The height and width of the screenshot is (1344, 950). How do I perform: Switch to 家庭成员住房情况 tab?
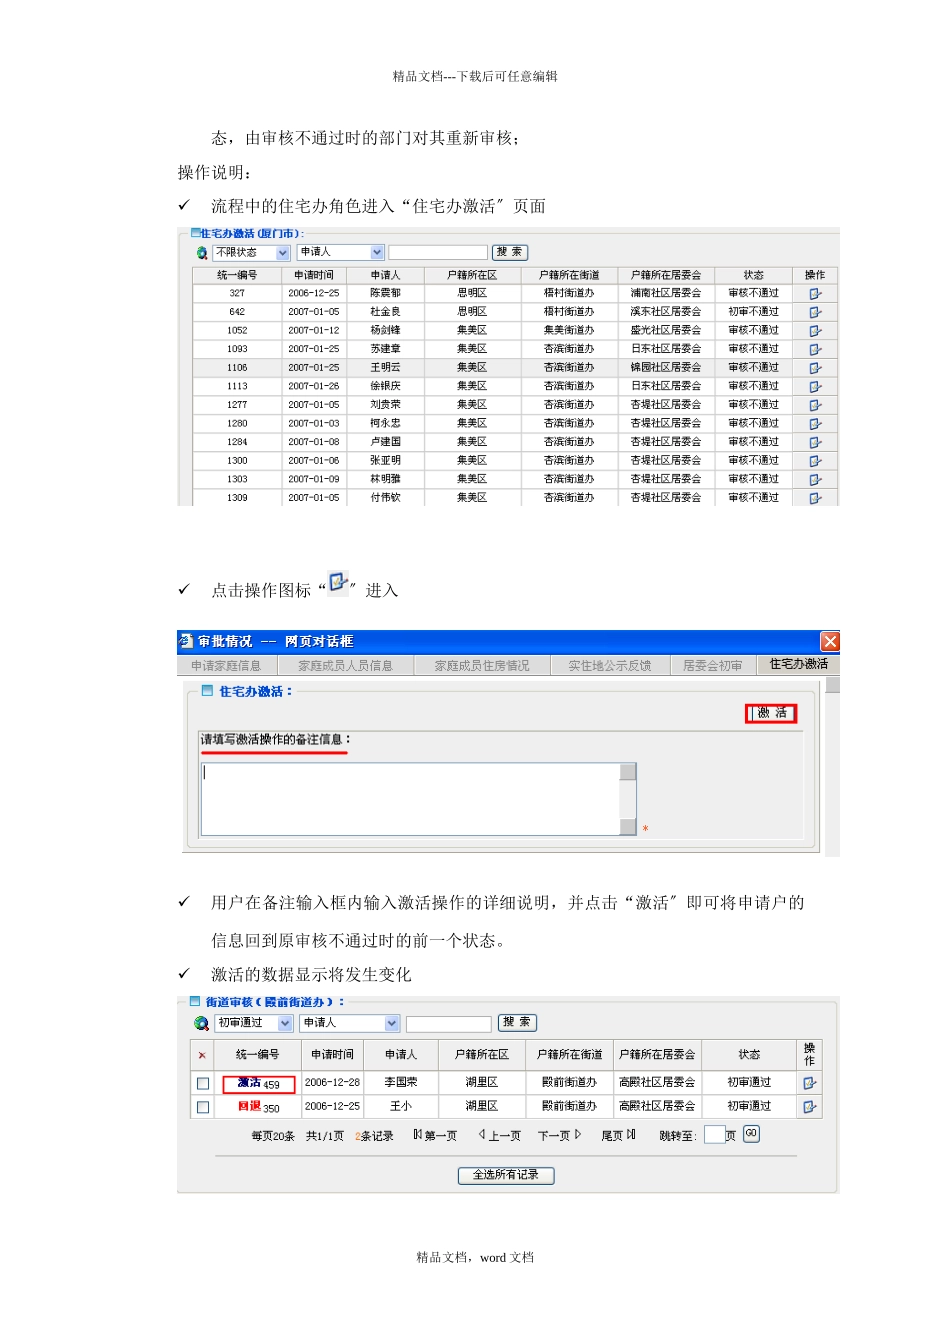tap(482, 665)
